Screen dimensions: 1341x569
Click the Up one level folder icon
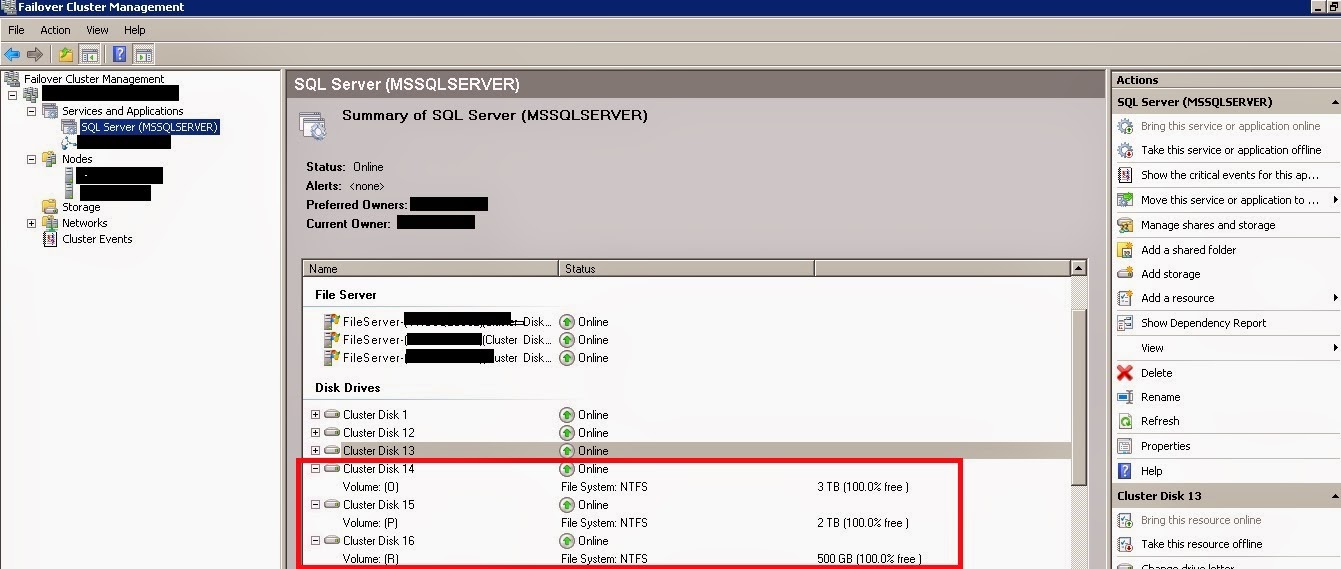point(66,54)
